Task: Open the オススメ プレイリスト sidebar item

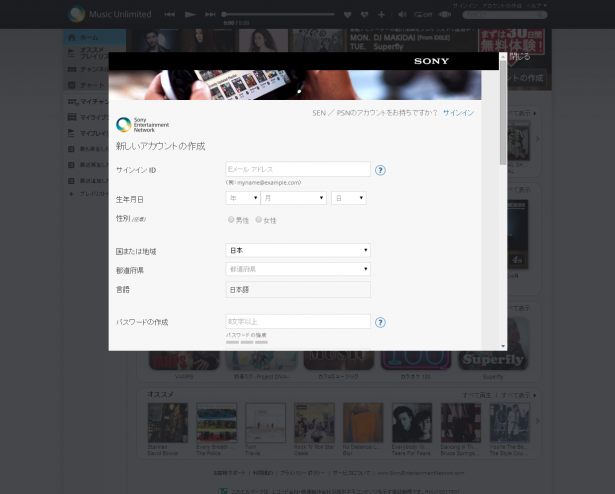Action: (x=88, y=53)
